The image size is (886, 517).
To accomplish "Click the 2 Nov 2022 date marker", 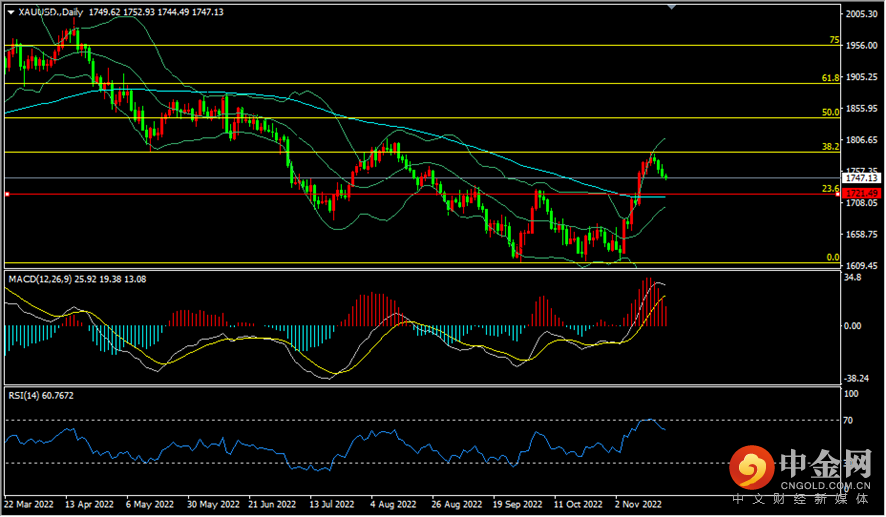I will pyautogui.click(x=636, y=505).
